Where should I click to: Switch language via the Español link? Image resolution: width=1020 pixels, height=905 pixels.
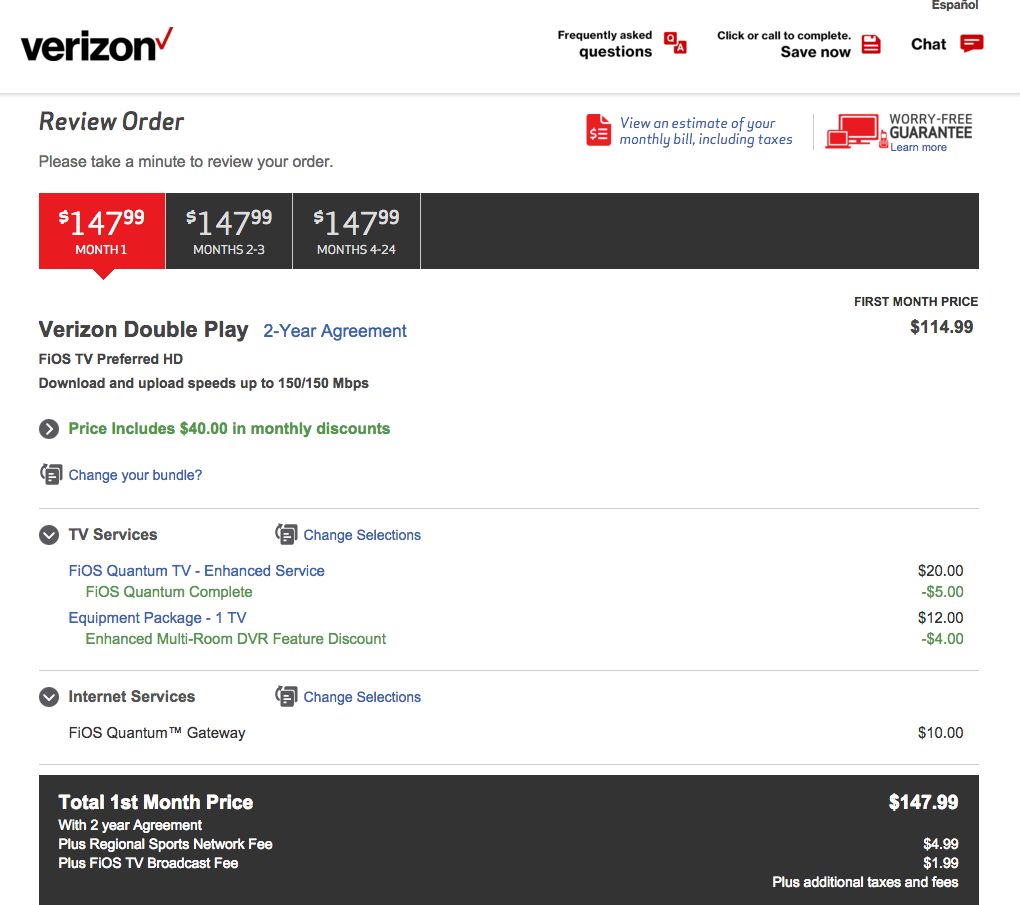[x=955, y=6]
